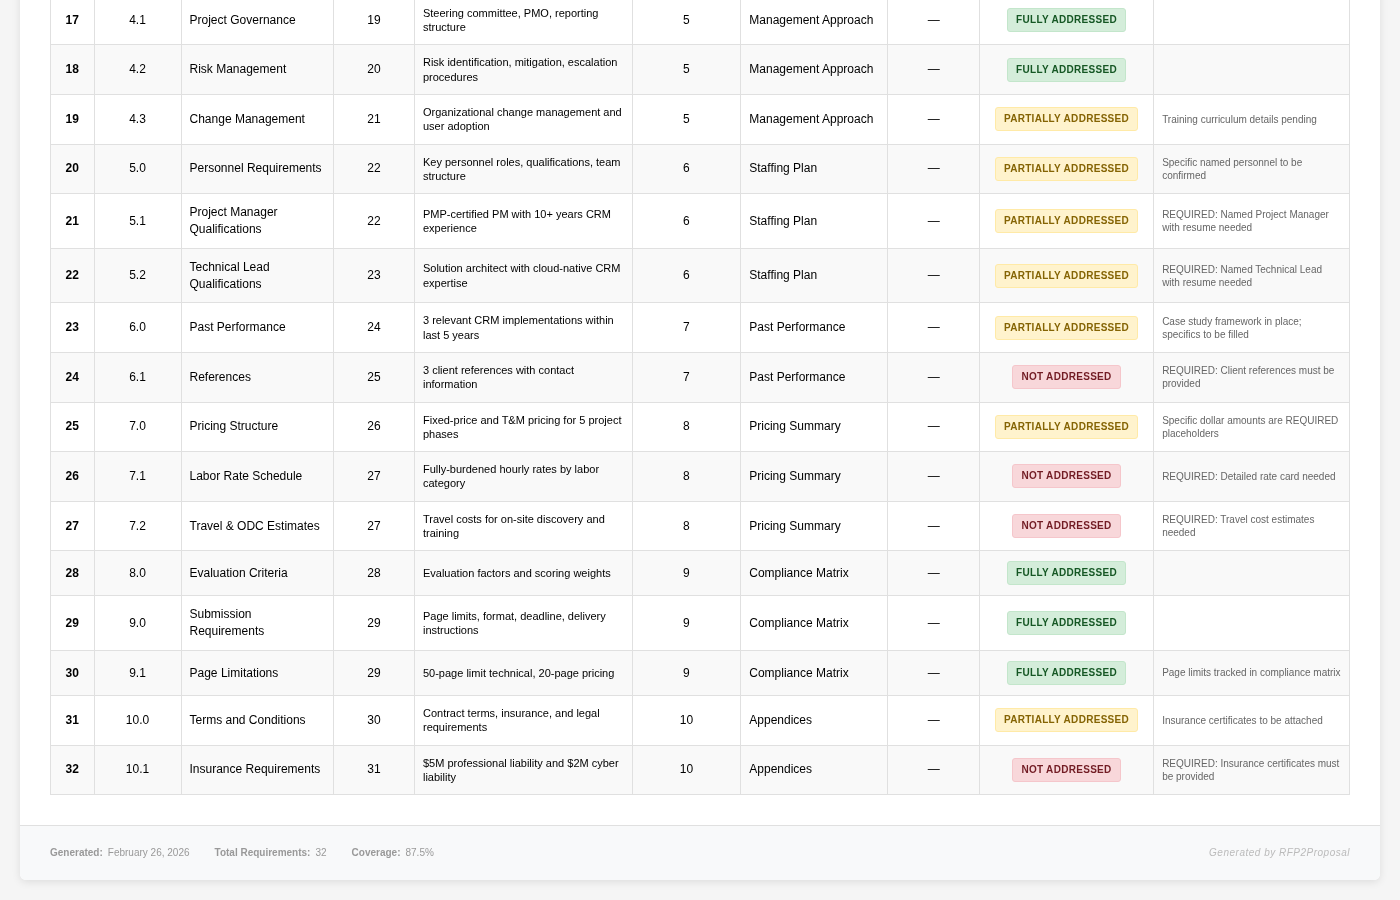
Task: Click the Coverage 87.5% footer value
Action: click(420, 853)
